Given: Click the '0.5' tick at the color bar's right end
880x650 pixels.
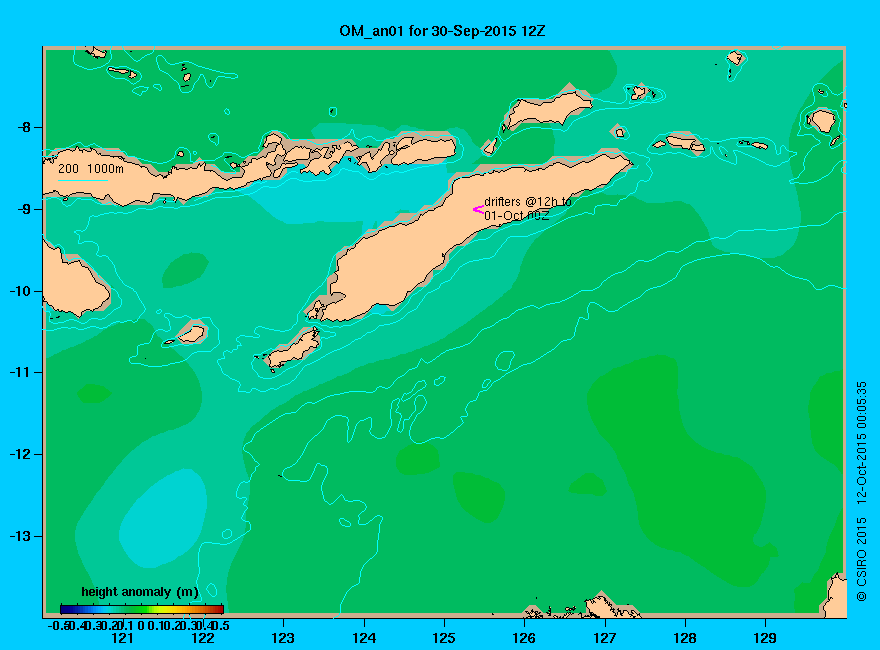Looking at the screenshot, I should pyautogui.click(x=222, y=625).
